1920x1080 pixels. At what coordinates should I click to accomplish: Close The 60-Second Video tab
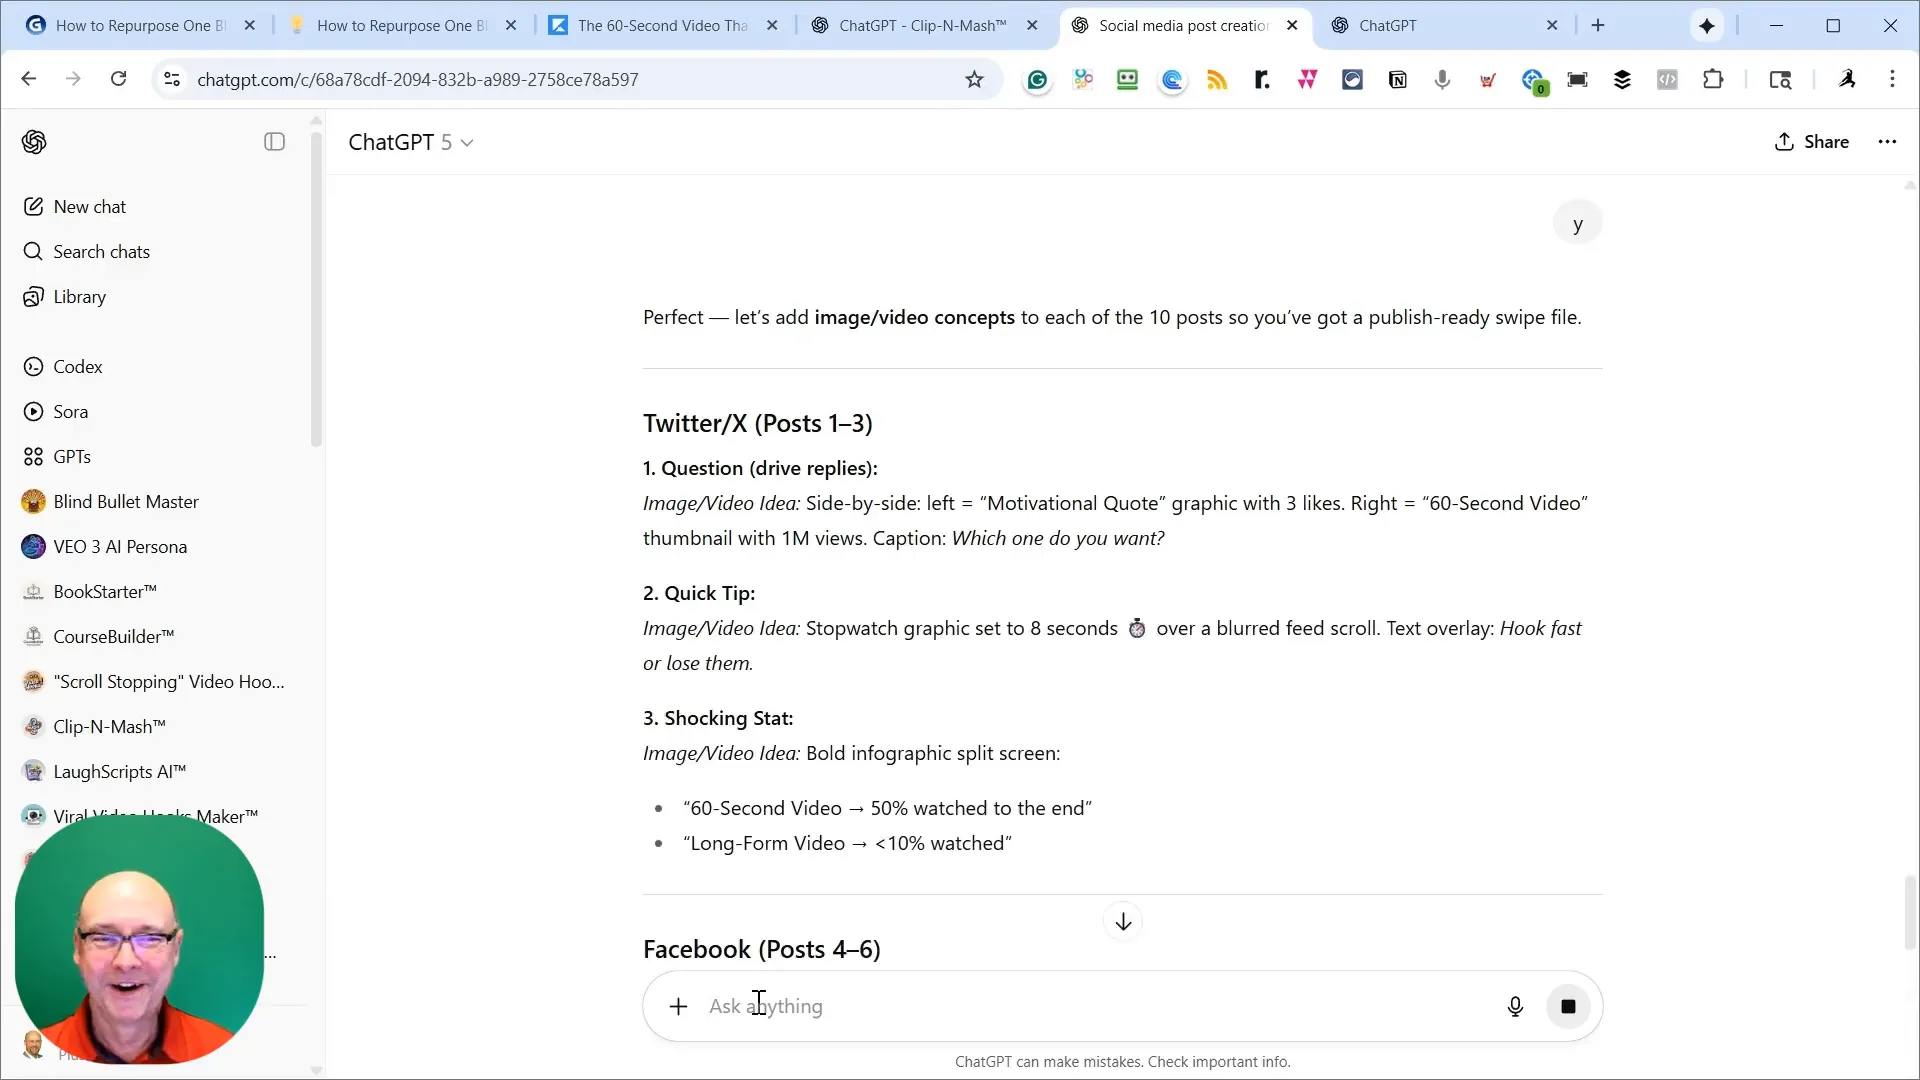point(772,26)
